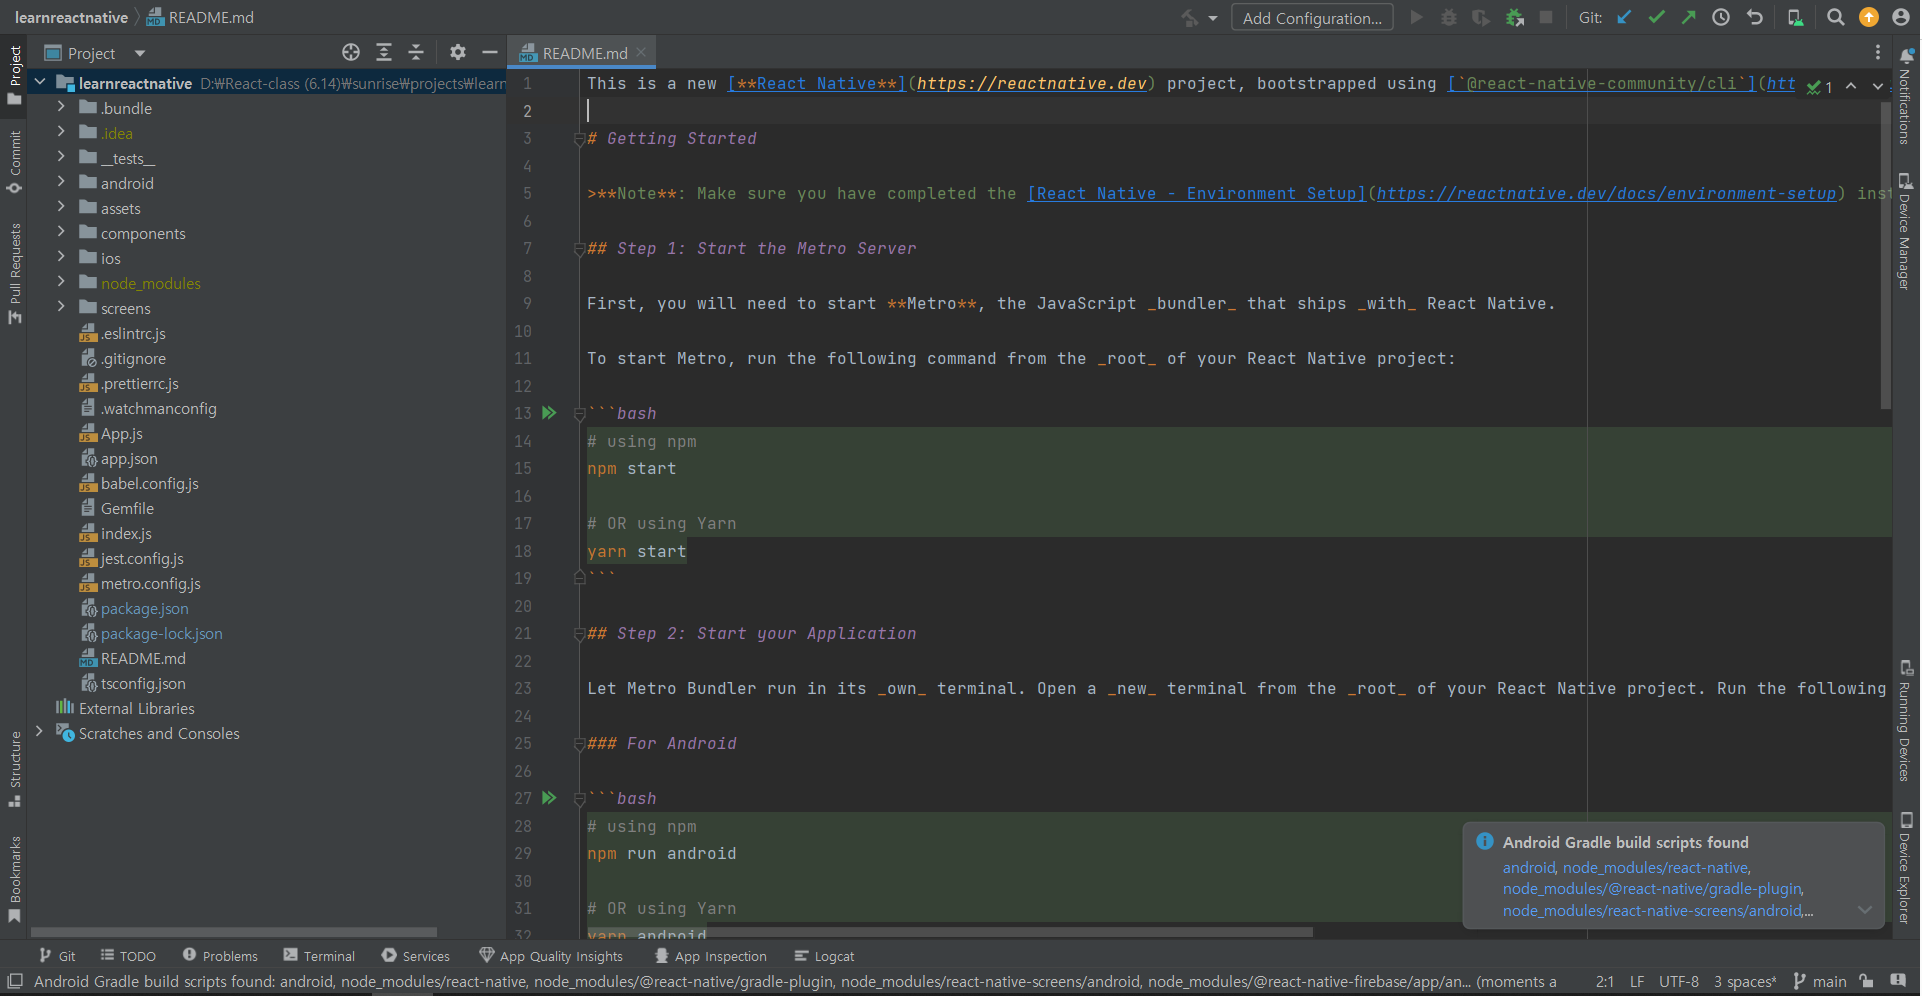Click the Run play icon
This screenshot has width=1922, height=996.
click(x=1416, y=18)
